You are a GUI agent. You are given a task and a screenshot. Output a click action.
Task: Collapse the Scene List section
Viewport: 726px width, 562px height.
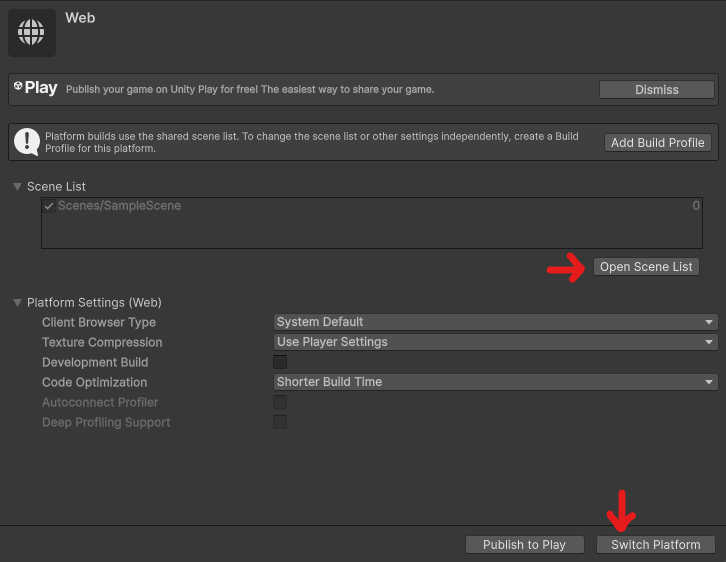pos(18,187)
